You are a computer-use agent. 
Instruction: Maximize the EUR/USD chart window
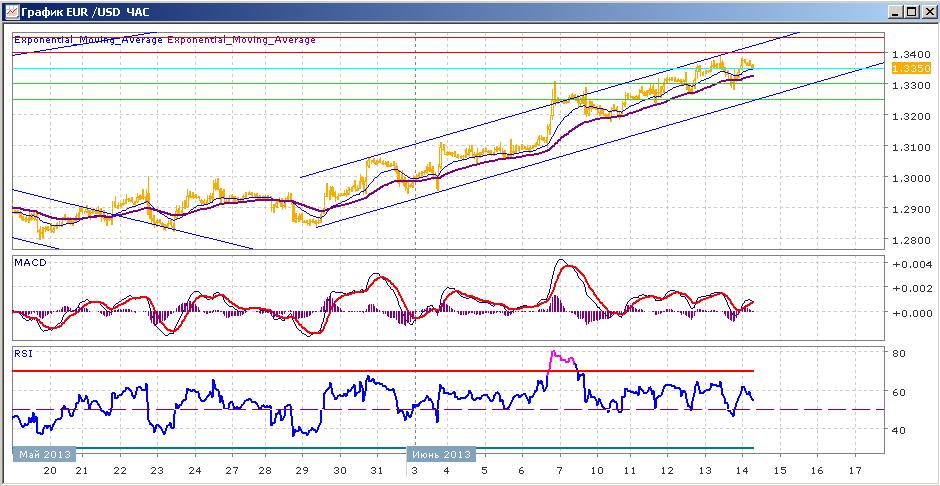coord(911,11)
